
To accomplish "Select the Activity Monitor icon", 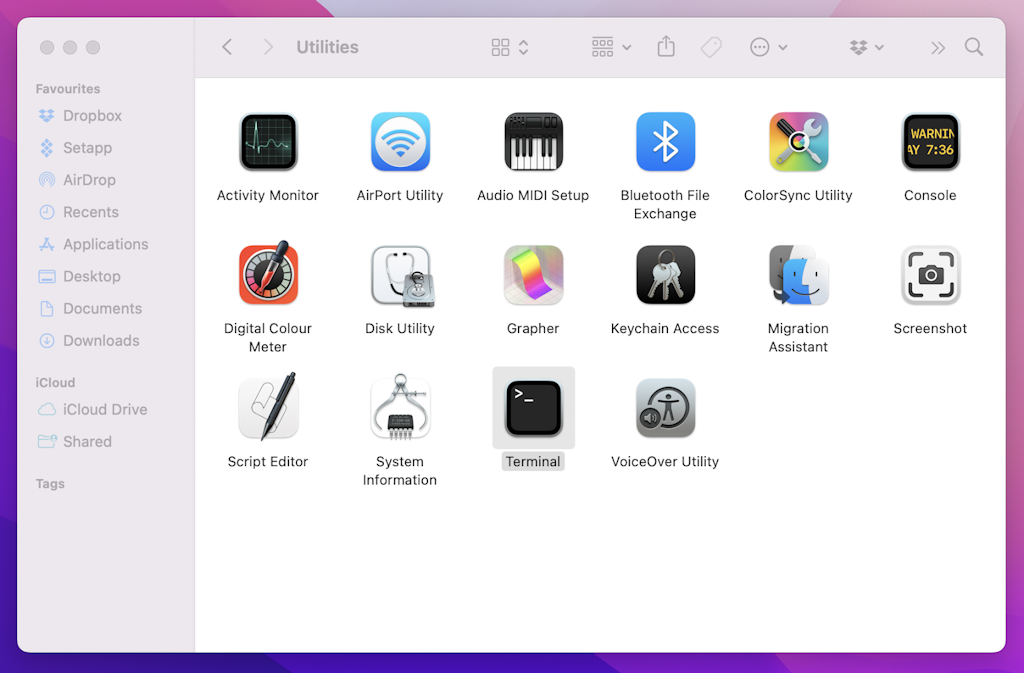I will click(267, 142).
